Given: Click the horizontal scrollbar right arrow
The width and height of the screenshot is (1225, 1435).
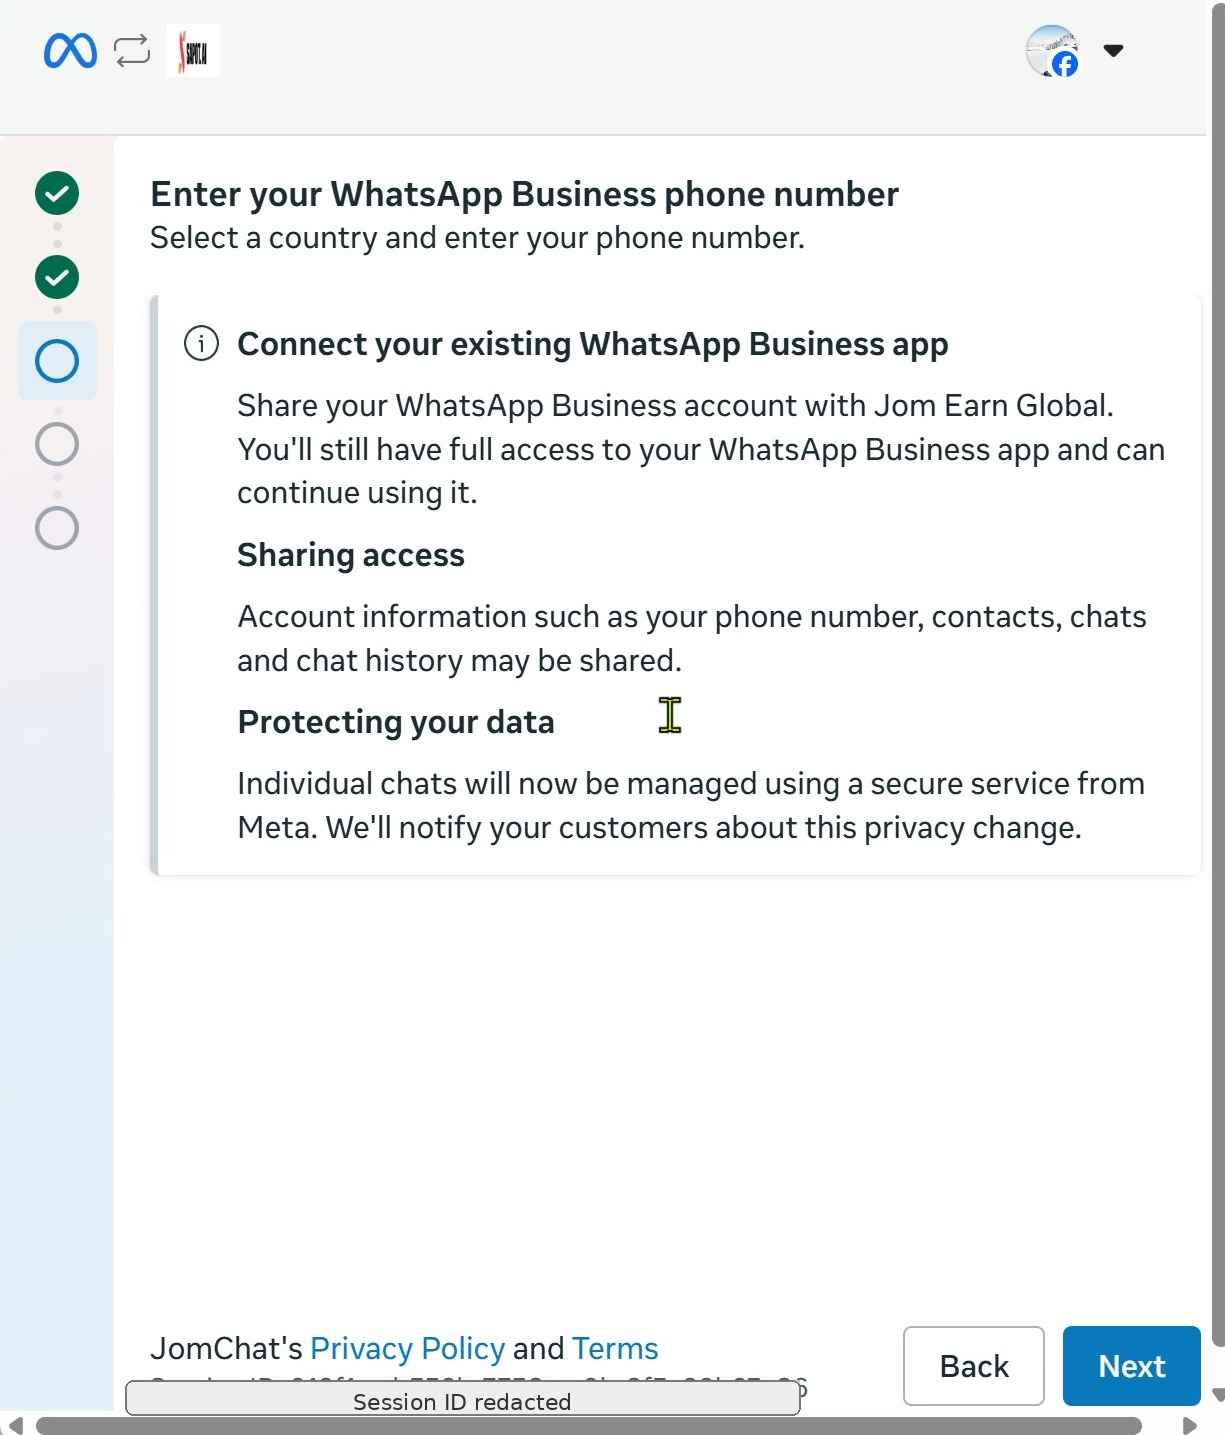Looking at the screenshot, I should tap(1190, 1425).
